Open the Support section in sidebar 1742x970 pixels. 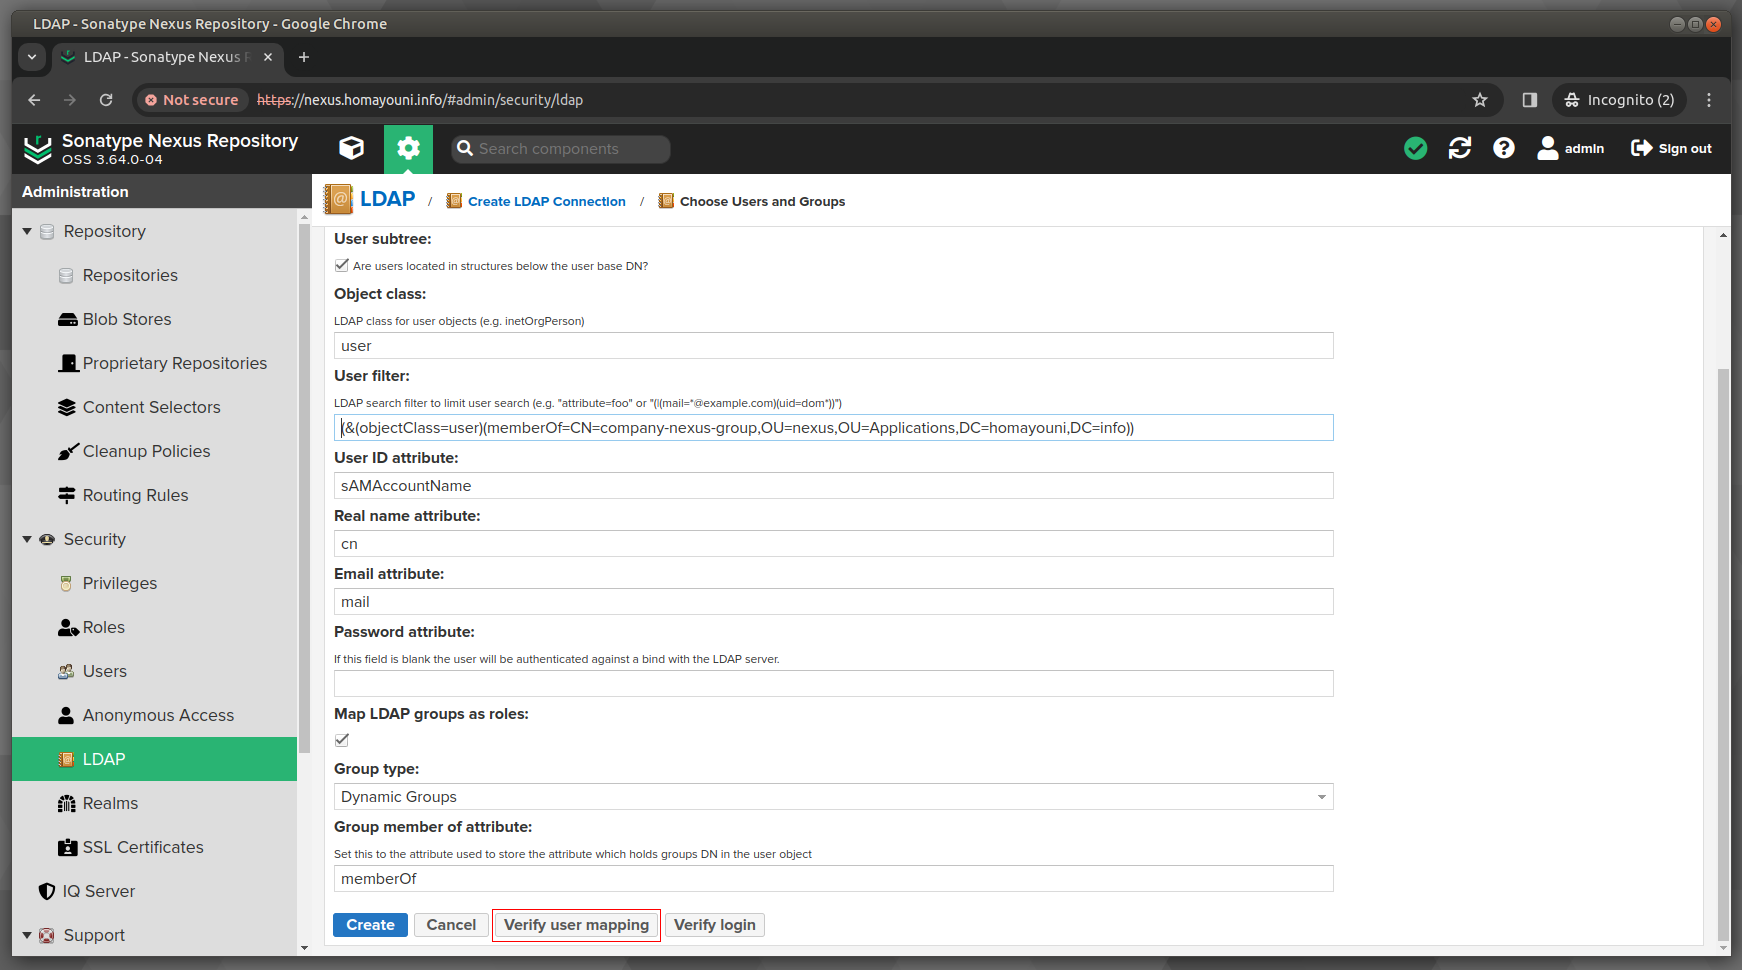point(94,935)
